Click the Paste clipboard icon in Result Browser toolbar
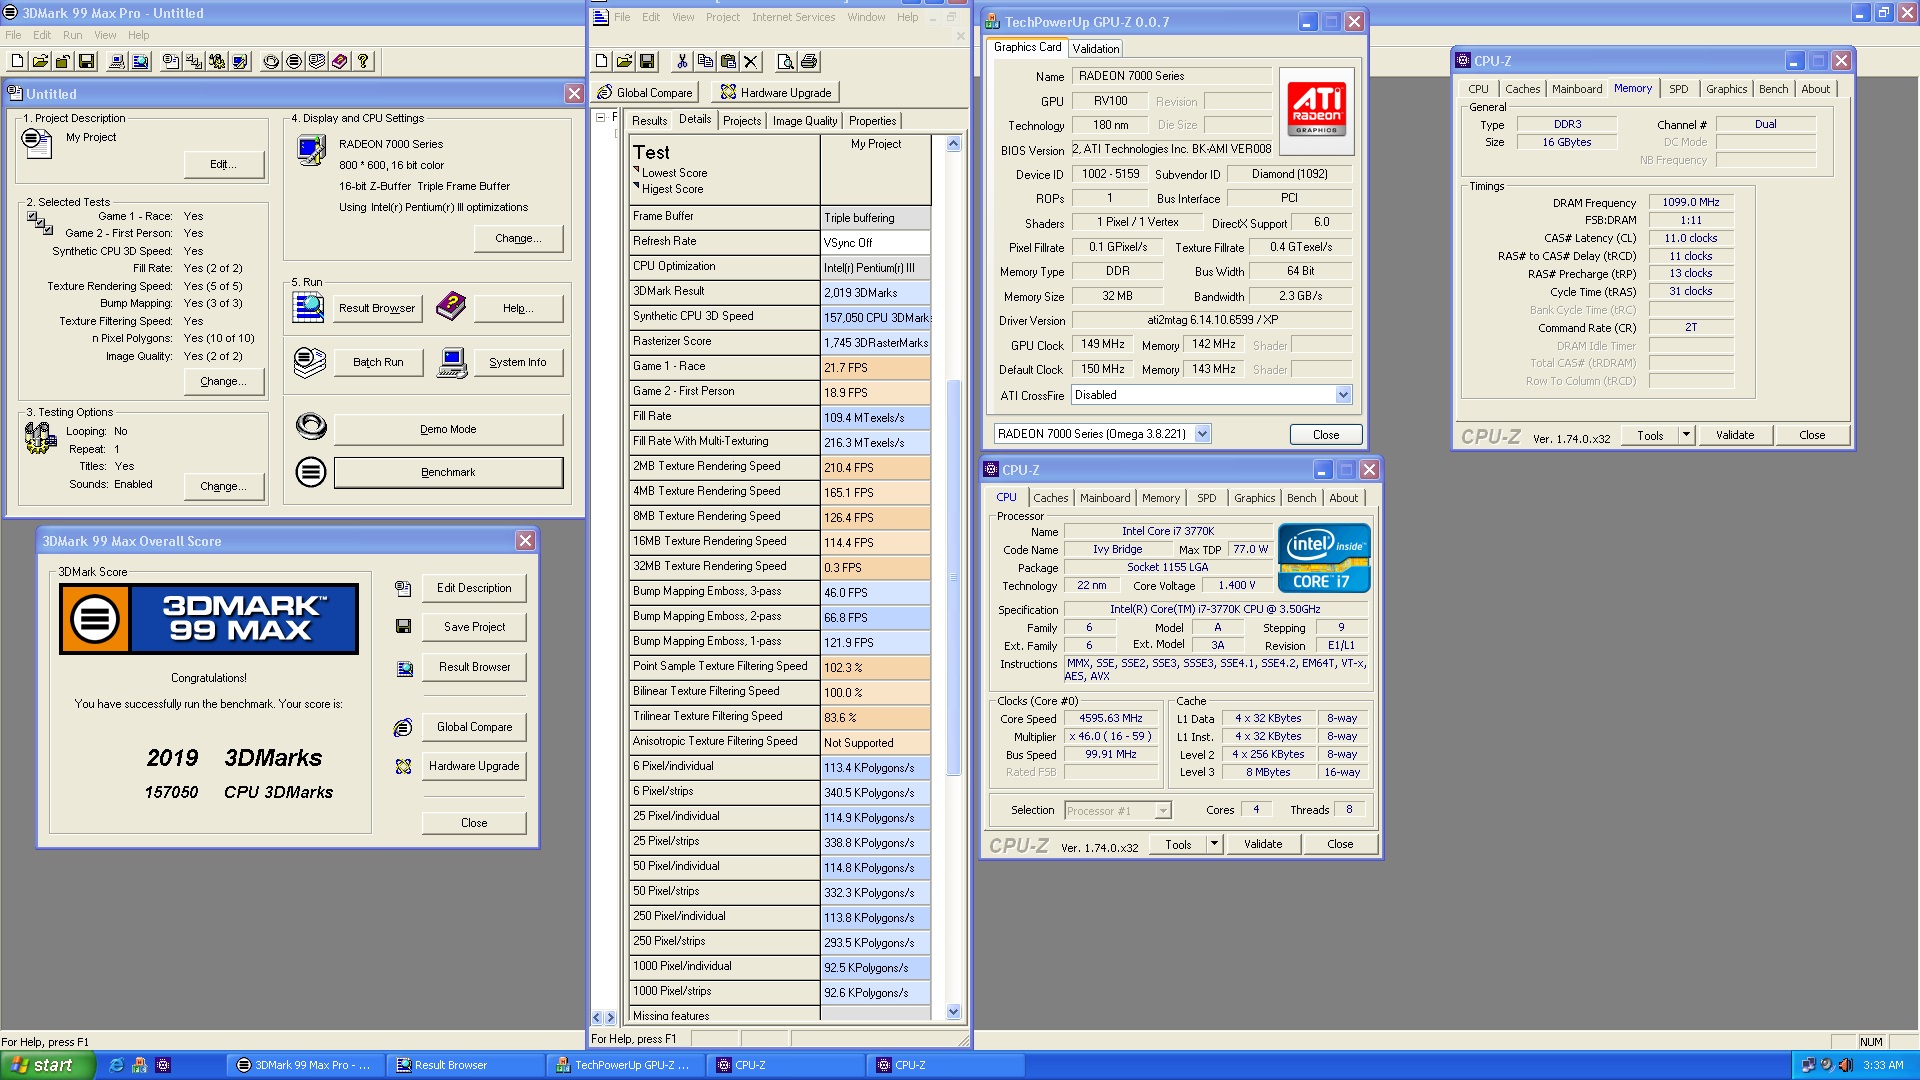Image resolution: width=1920 pixels, height=1080 pixels. [x=728, y=62]
